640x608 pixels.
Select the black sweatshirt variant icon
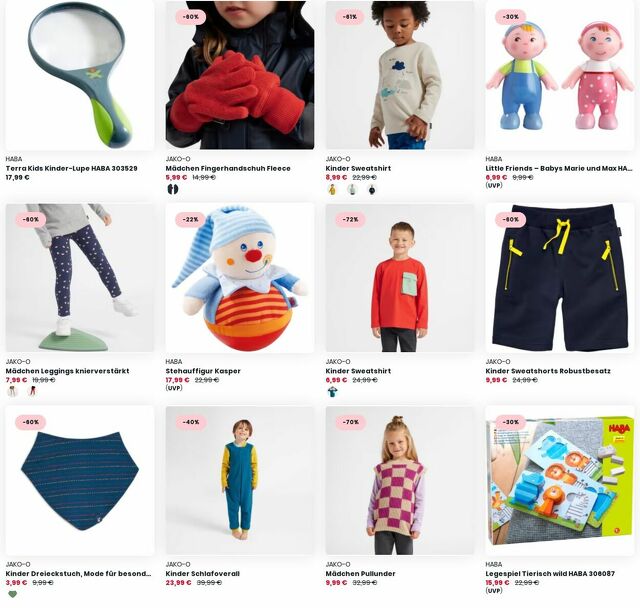[371, 189]
